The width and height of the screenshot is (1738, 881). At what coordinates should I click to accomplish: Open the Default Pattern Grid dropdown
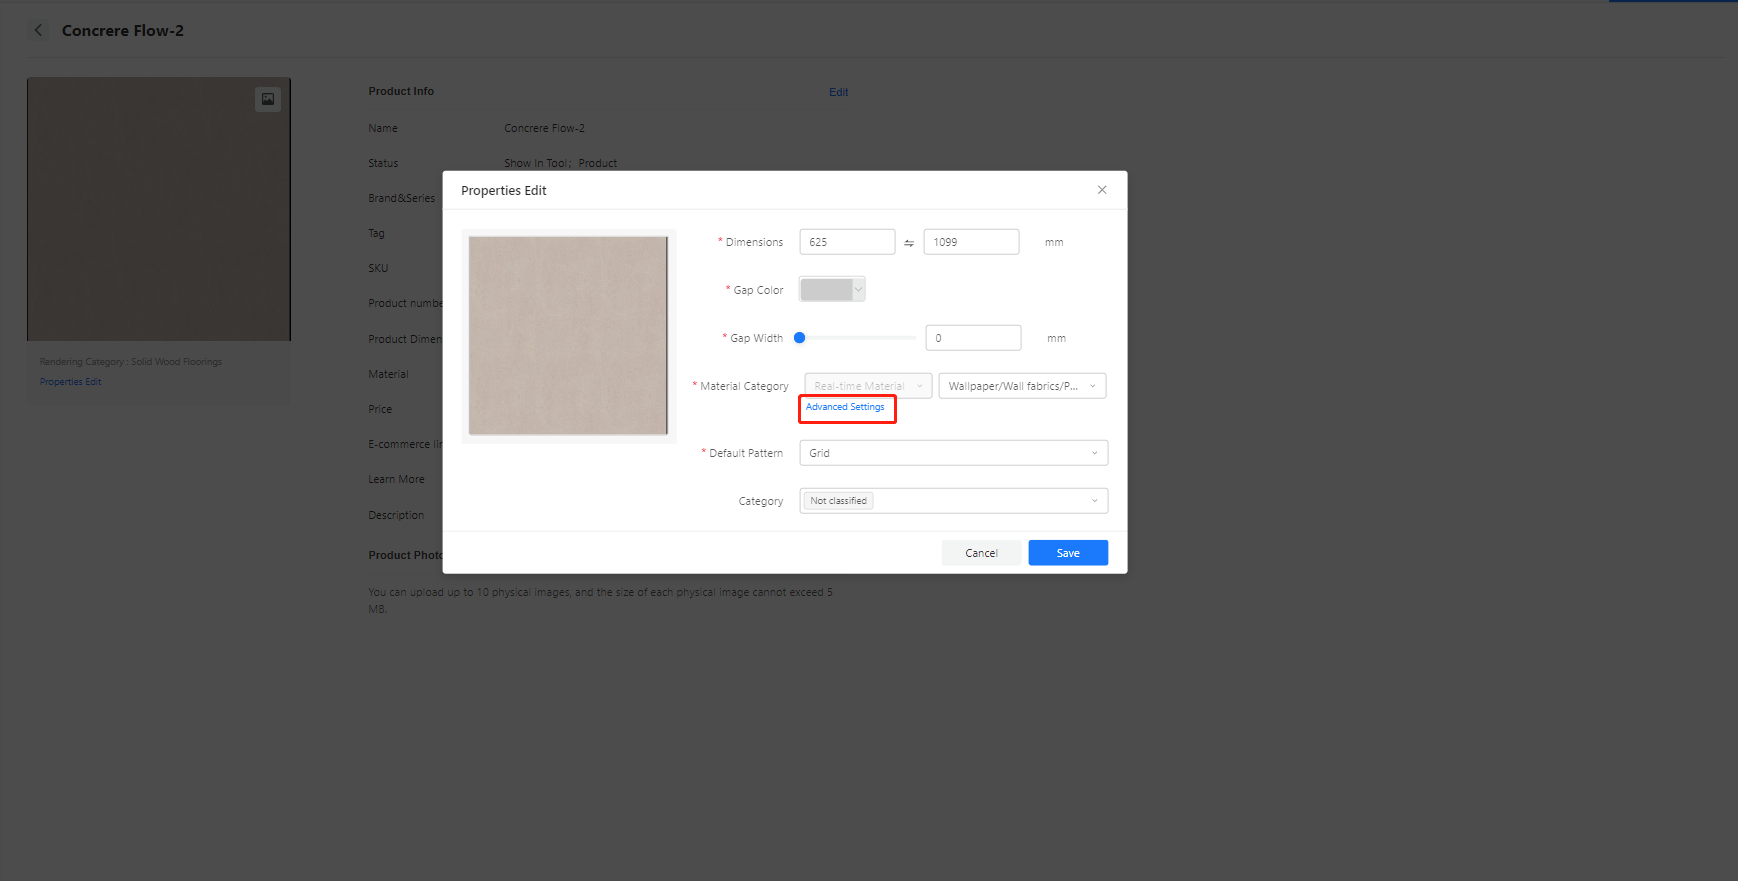point(953,453)
